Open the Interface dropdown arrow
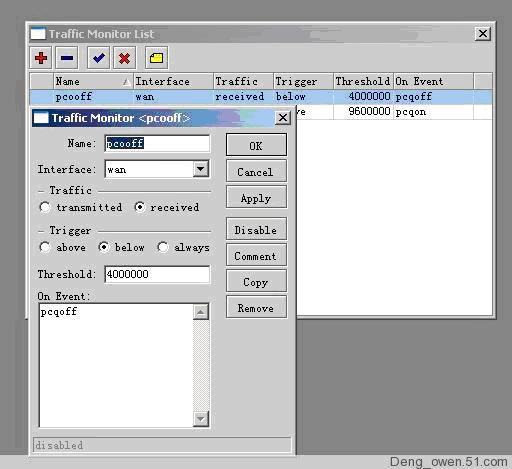 coord(201,169)
